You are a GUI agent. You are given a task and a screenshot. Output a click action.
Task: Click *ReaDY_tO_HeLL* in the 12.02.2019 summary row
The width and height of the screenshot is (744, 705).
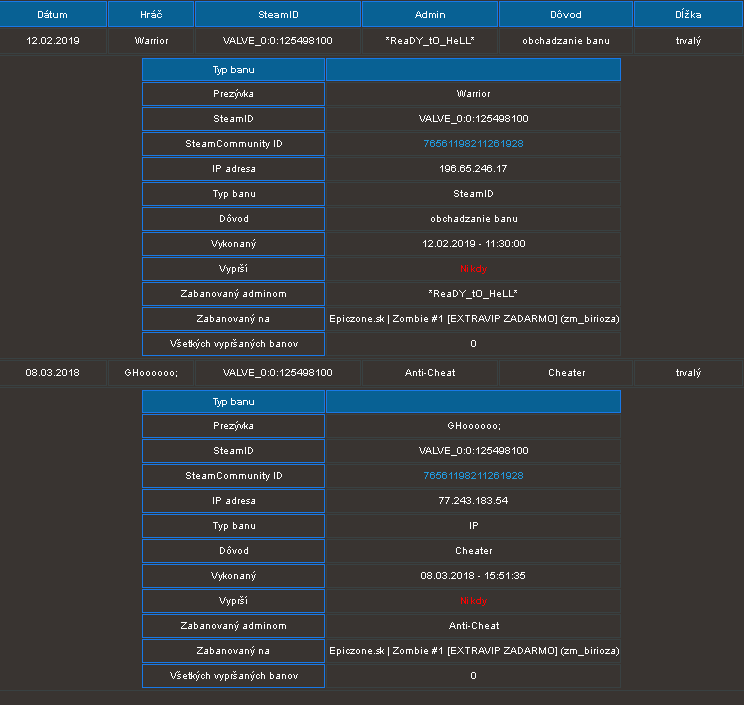(x=430, y=41)
